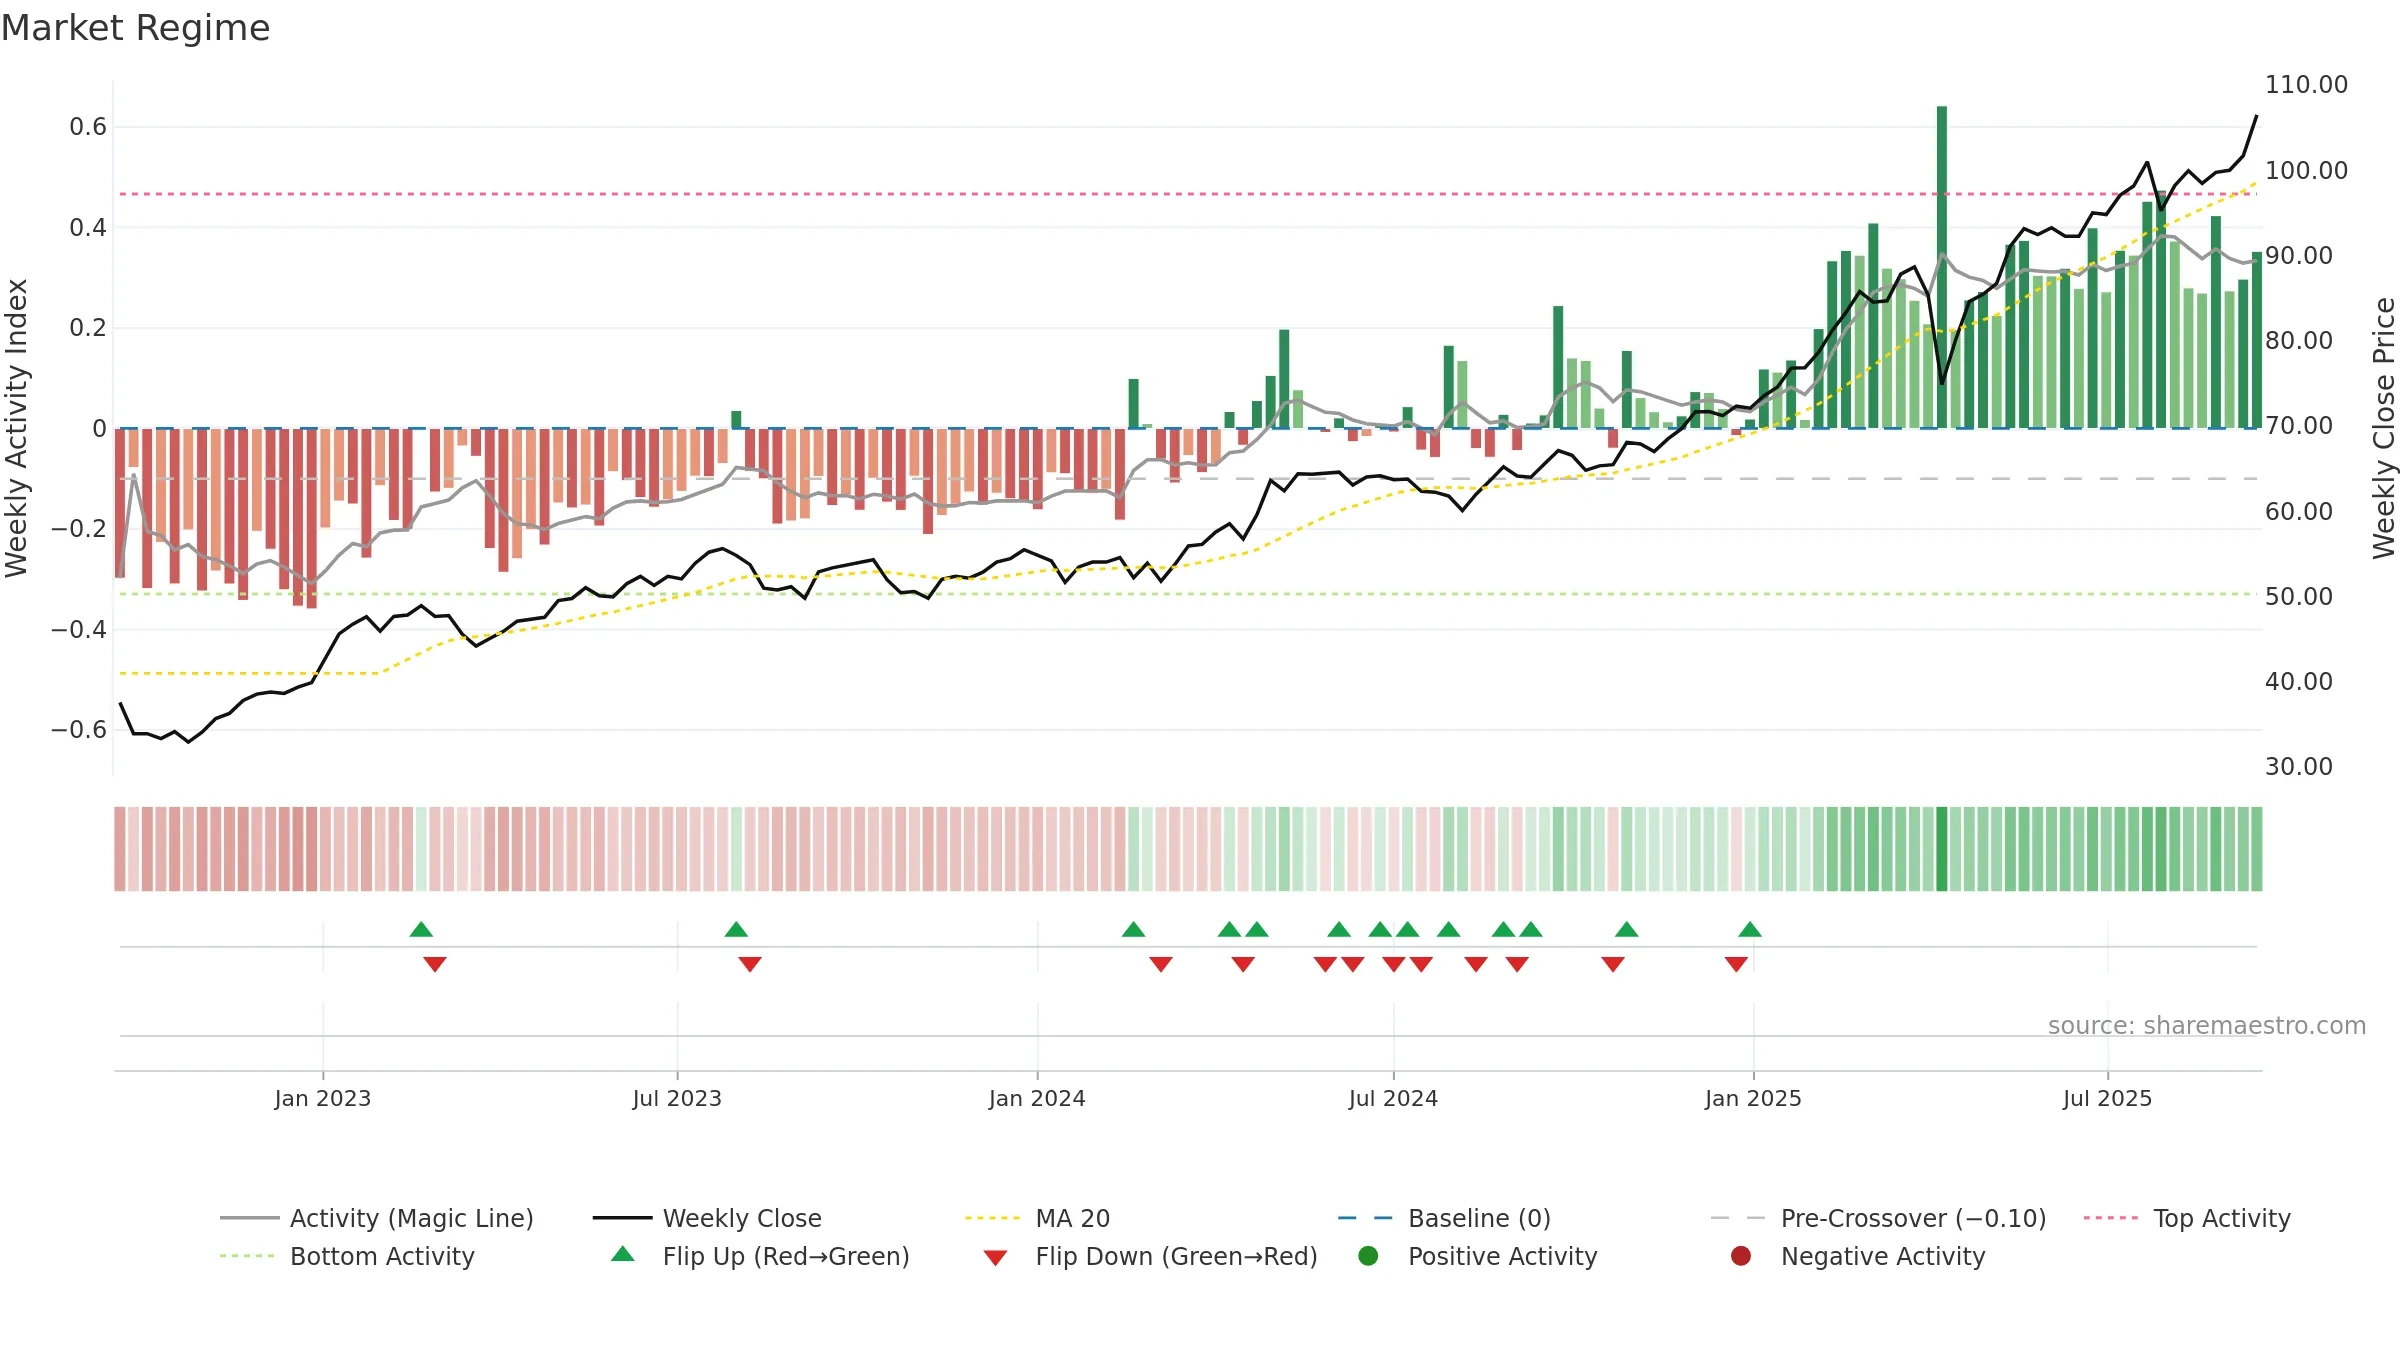Viewport: 2400px width, 1350px height.
Task: Click the dark green regime strip segment
Action: [x=1942, y=849]
